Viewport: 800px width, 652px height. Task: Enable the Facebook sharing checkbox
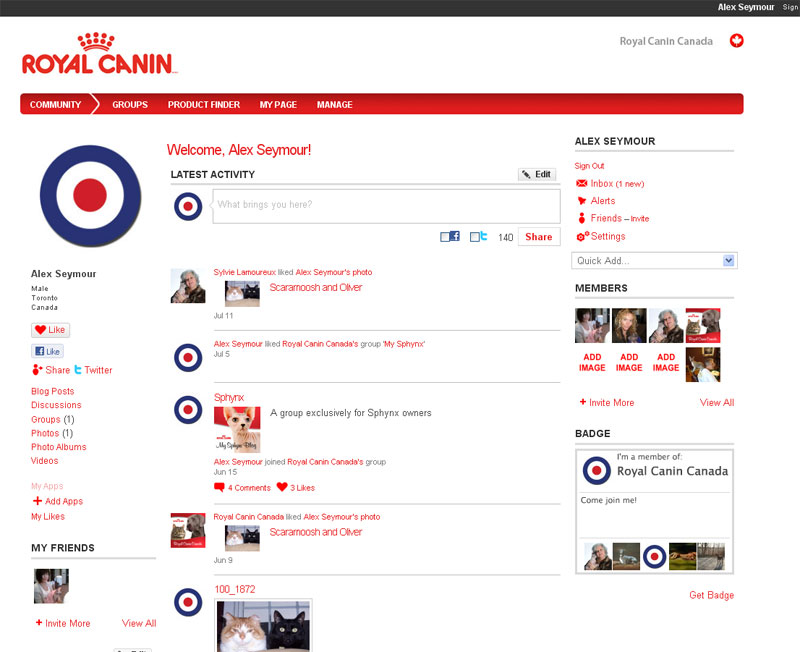445,237
